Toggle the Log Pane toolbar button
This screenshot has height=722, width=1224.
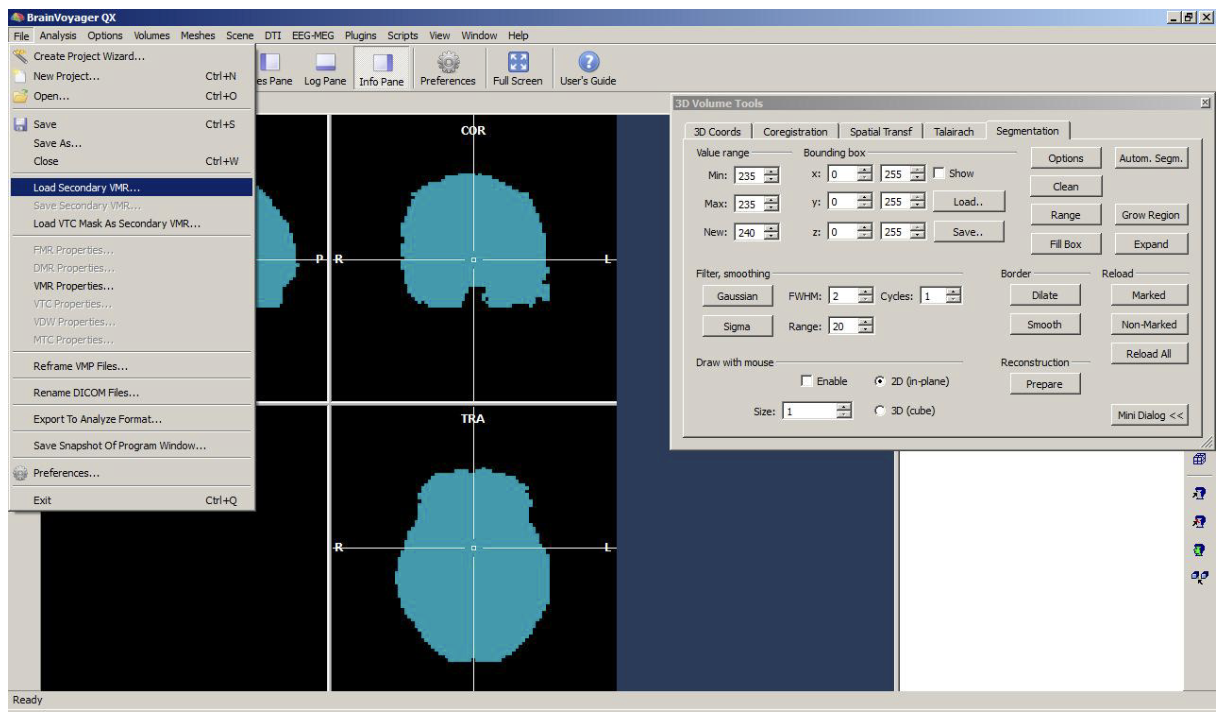click(x=325, y=69)
